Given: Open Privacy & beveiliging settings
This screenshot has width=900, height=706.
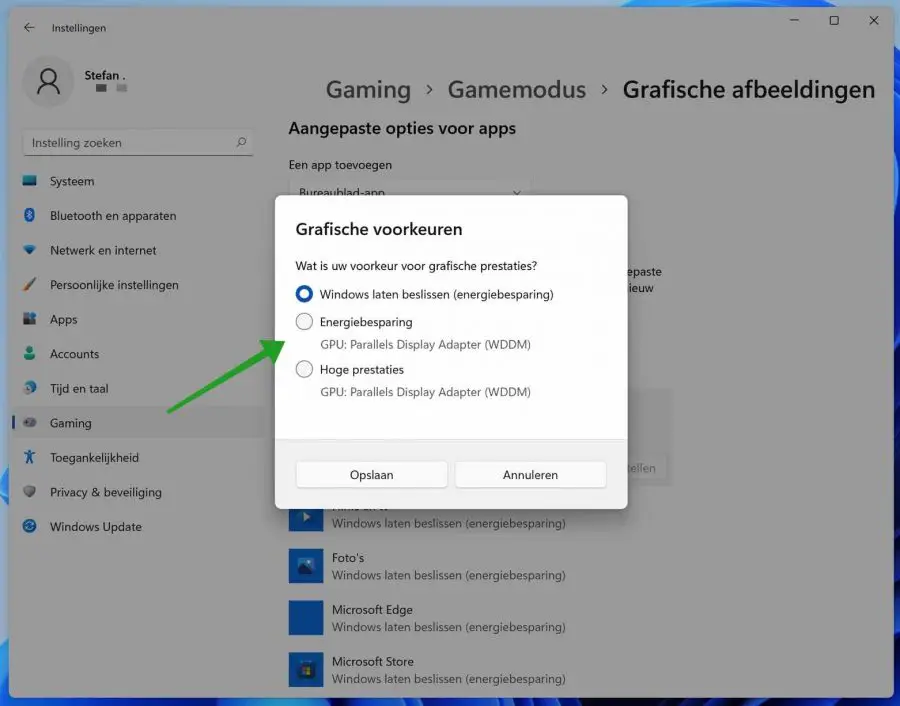Looking at the screenshot, I should [138, 491].
